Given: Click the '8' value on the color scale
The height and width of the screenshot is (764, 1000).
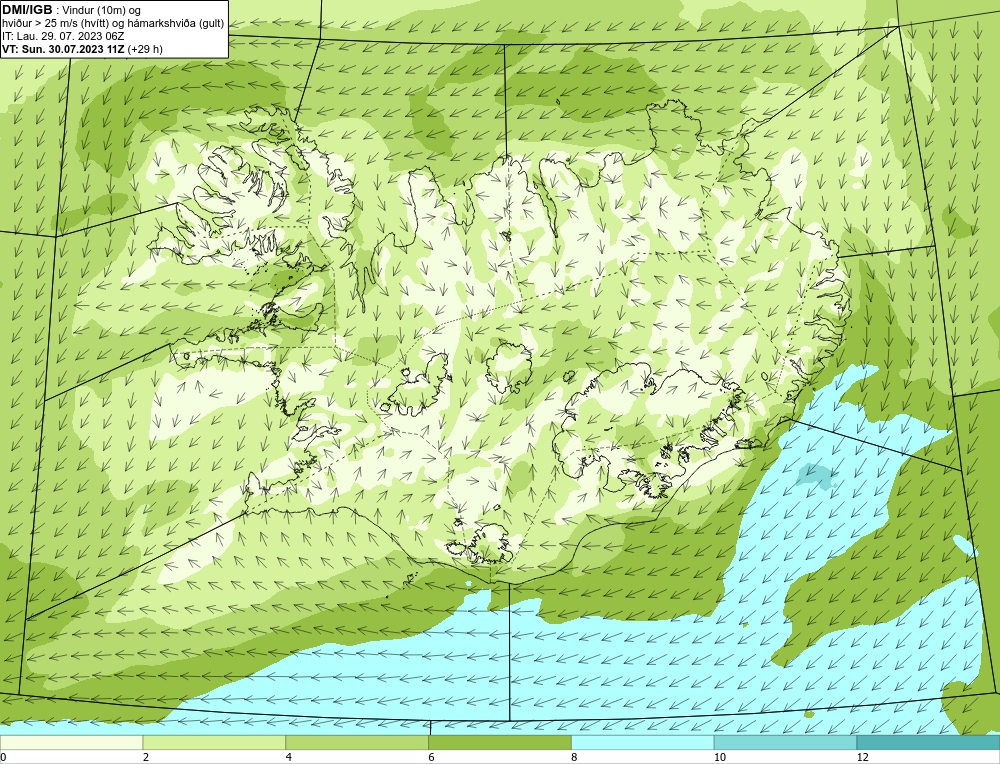Looking at the screenshot, I should tap(575, 757).
